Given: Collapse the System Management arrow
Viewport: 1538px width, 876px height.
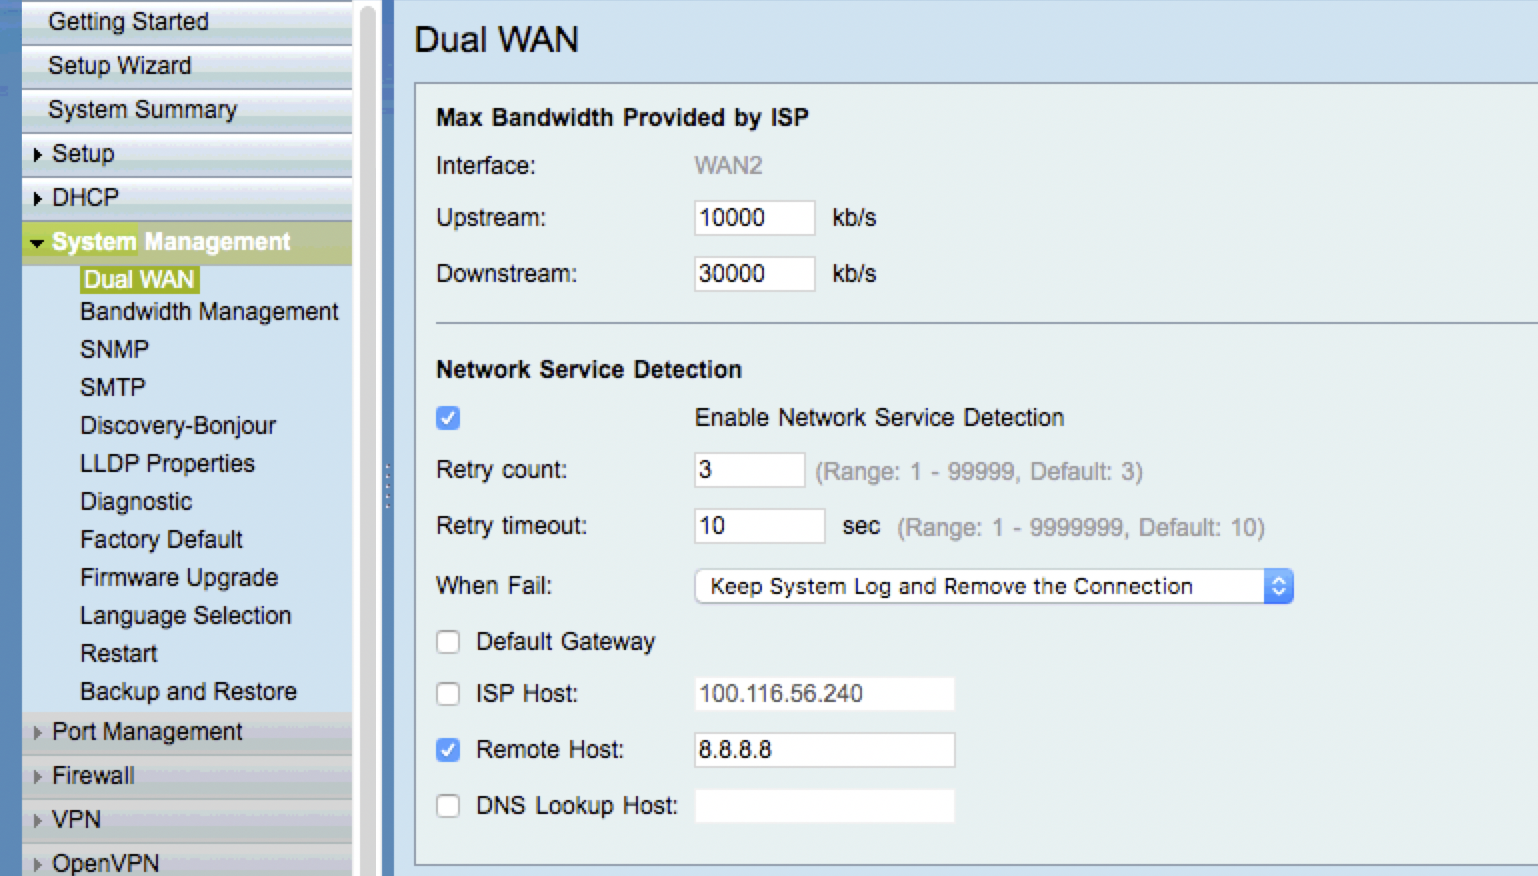Looking at the screenshot, I should [37, 243].
